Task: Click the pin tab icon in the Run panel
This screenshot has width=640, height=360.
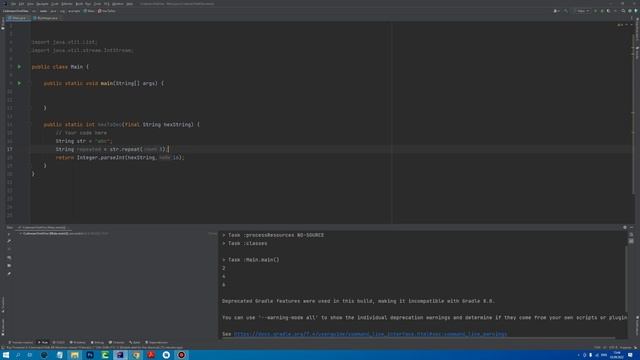Action: (x=9, y=273)
